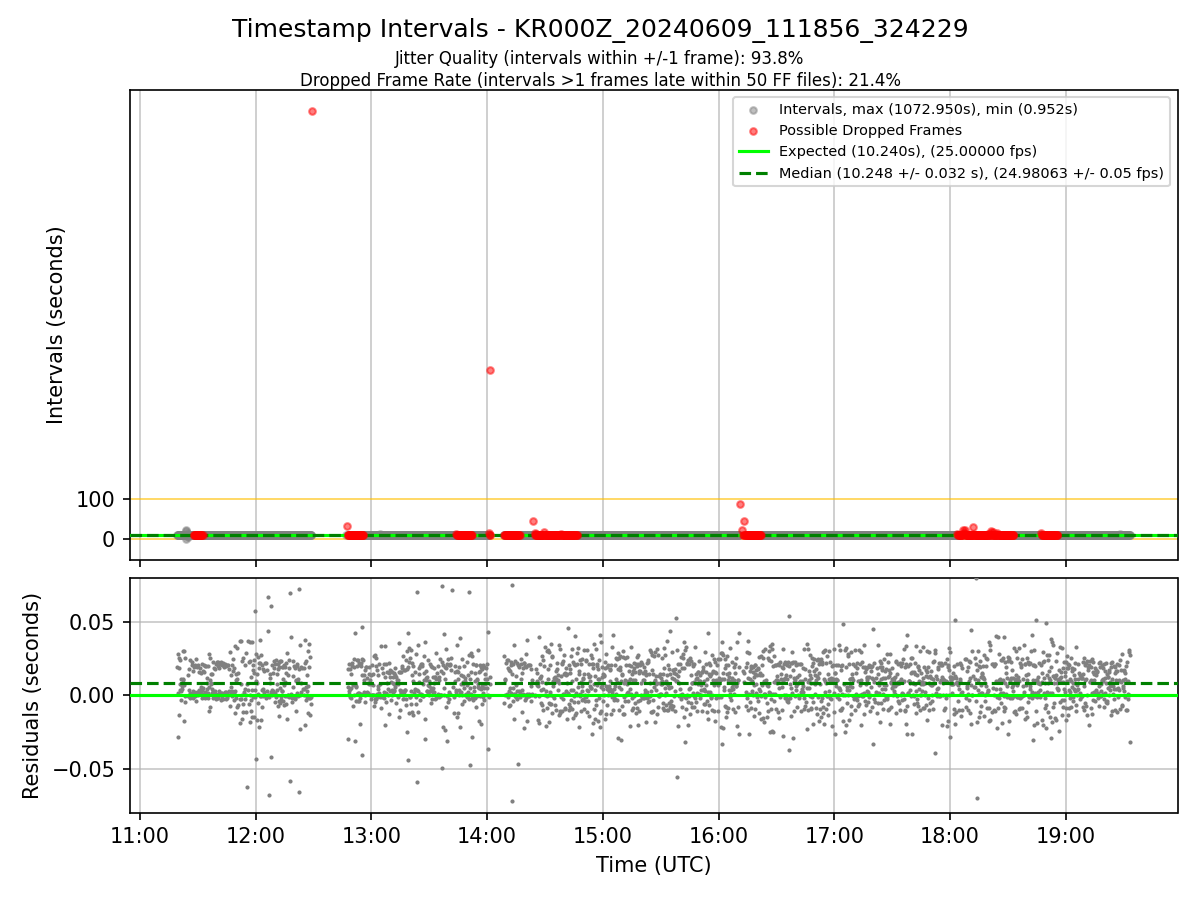
Task: Click the legend entry 'Possible Dropped Frames'
Action: [x=870, y=130]
